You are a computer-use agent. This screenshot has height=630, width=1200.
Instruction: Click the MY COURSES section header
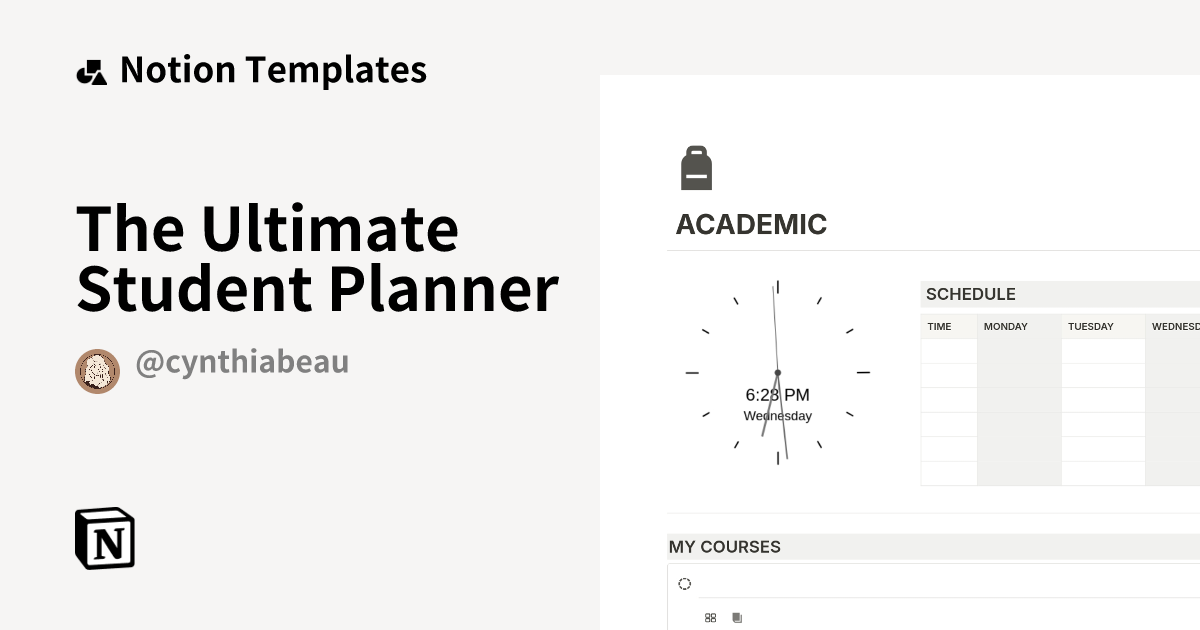[x=724, y=547]
